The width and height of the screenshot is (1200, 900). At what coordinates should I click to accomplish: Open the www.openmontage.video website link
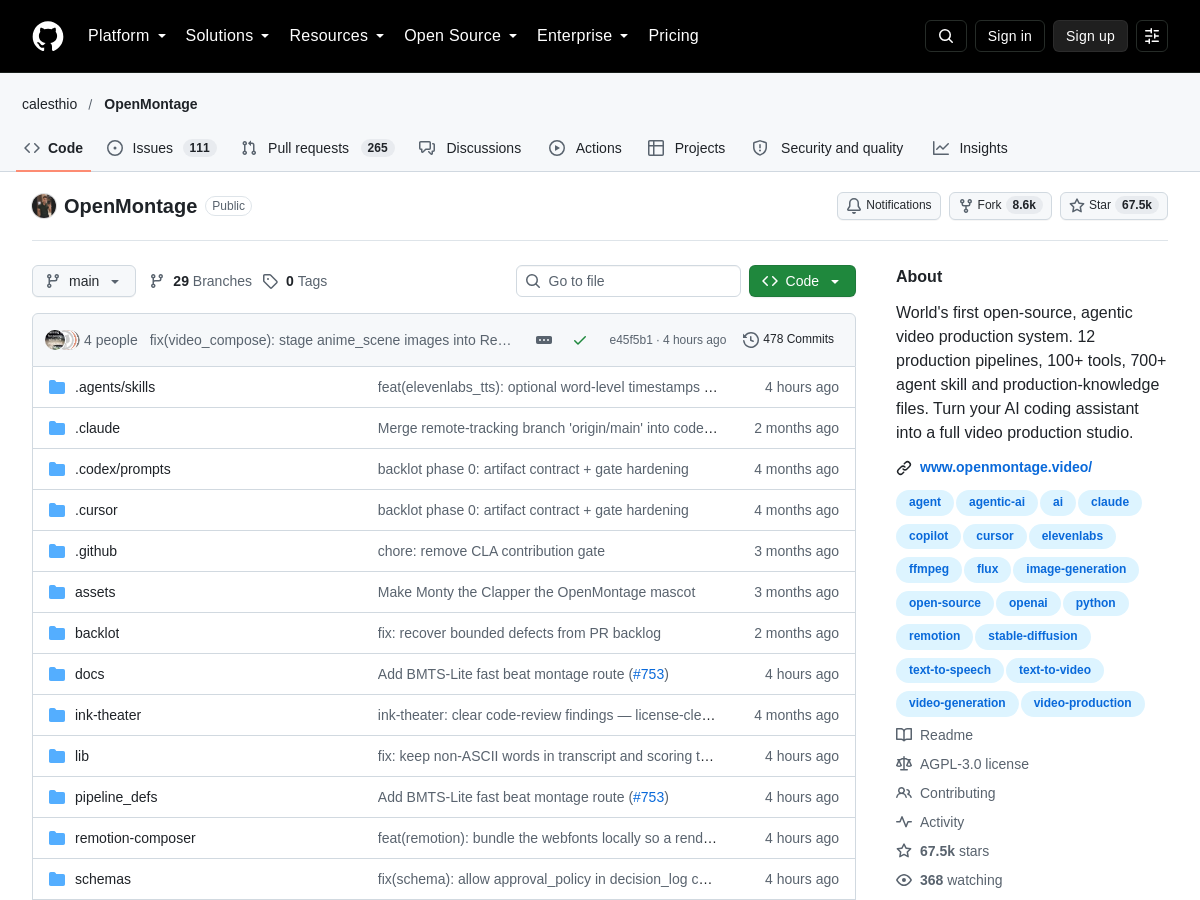(1006, 467)
